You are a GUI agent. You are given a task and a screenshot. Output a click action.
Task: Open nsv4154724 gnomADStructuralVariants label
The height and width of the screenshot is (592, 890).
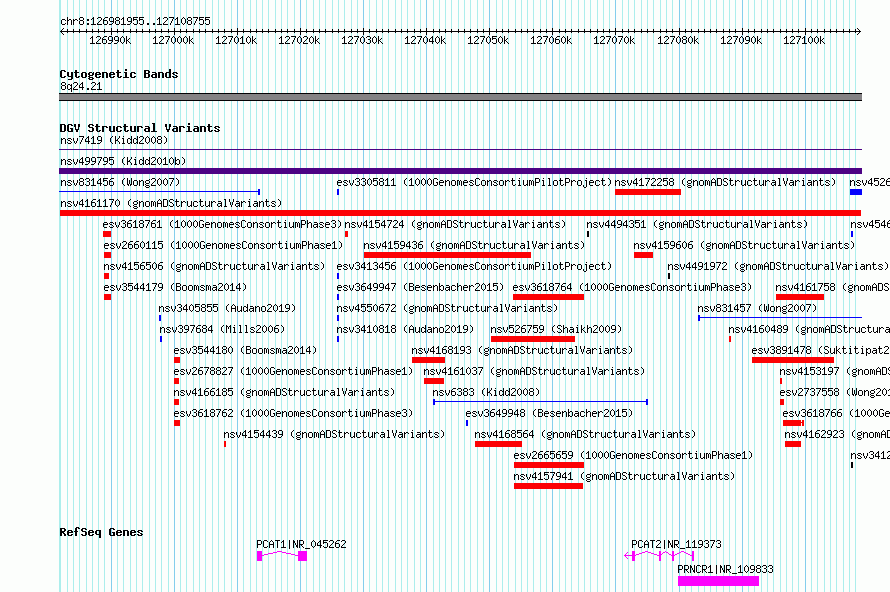tap(455, 224)
